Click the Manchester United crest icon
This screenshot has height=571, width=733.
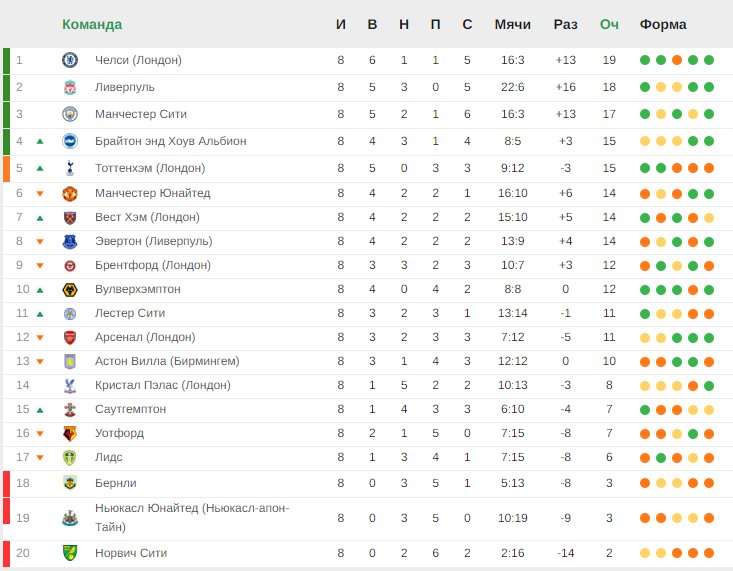(x=70, y=193)
